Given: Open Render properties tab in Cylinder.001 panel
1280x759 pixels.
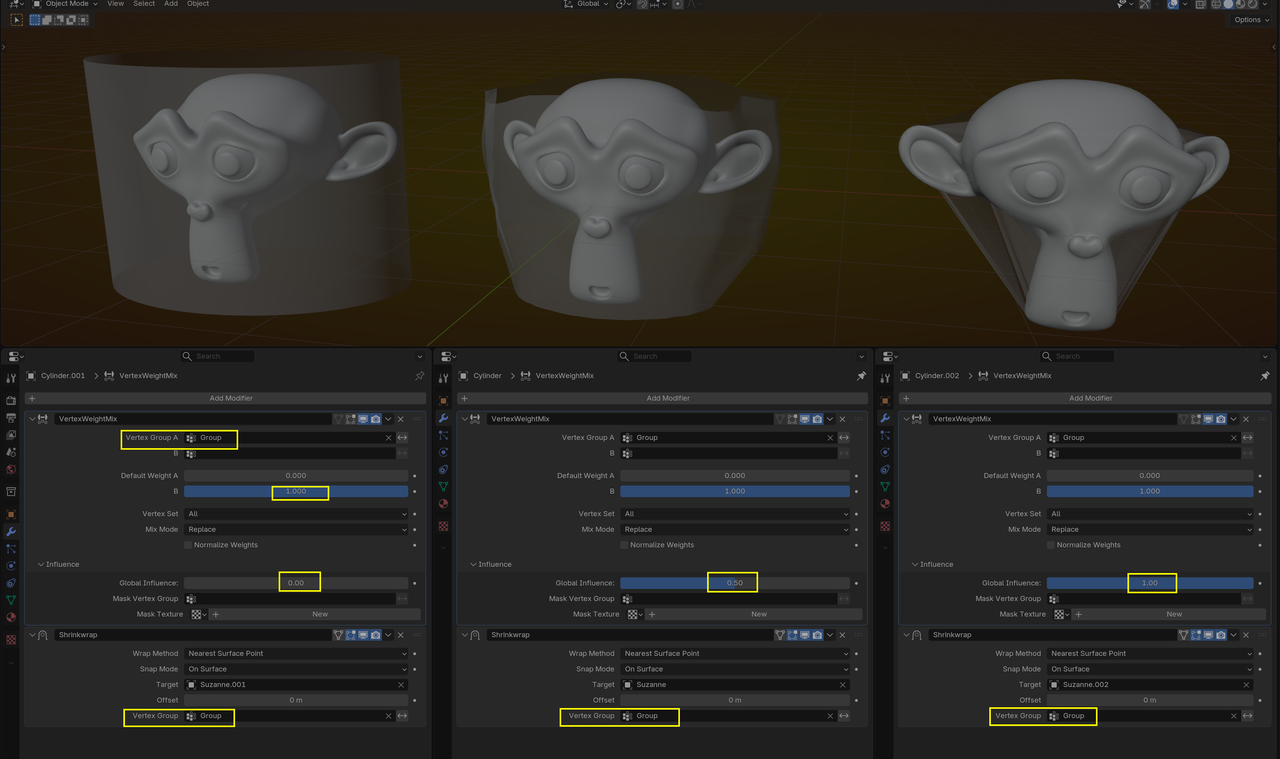Looking at the screenshot, I should coord(11,400).
